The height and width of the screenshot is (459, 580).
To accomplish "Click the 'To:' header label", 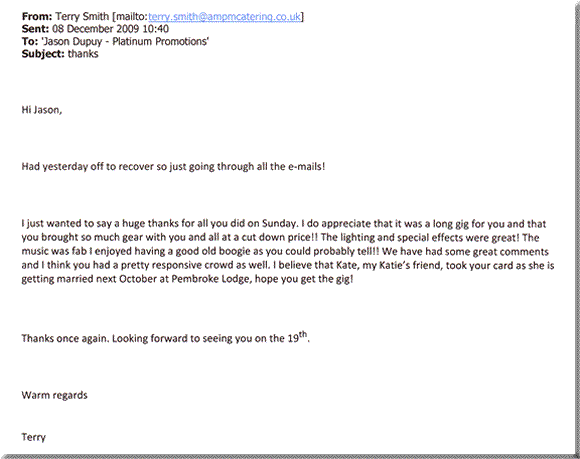I will 30,41.
